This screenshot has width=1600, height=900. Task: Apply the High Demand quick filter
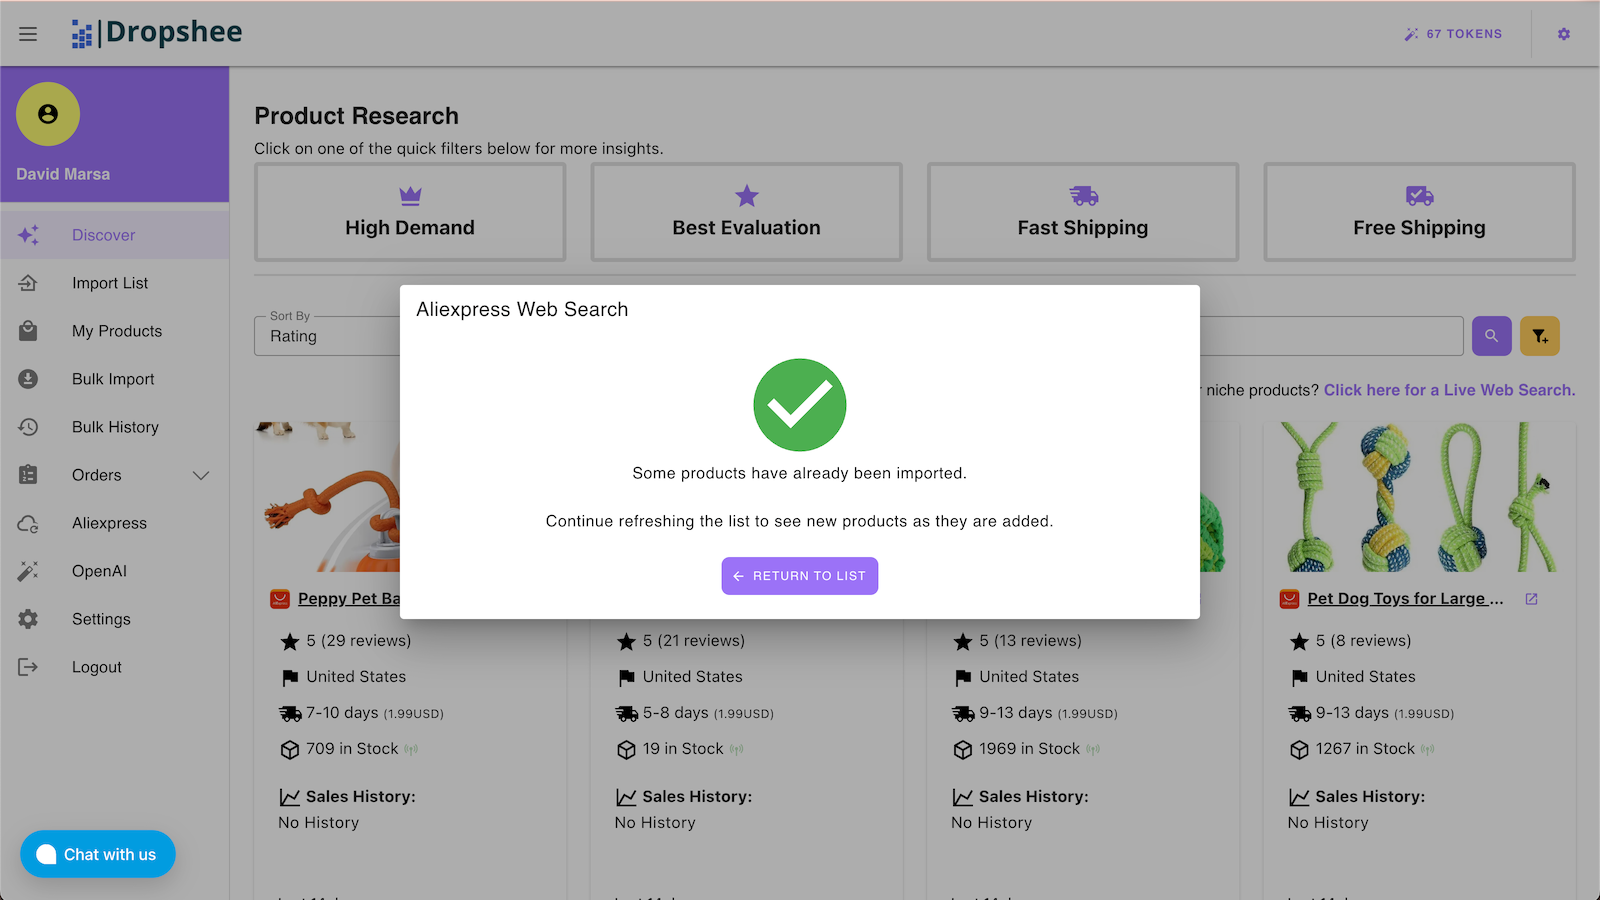tap(410, 212)
